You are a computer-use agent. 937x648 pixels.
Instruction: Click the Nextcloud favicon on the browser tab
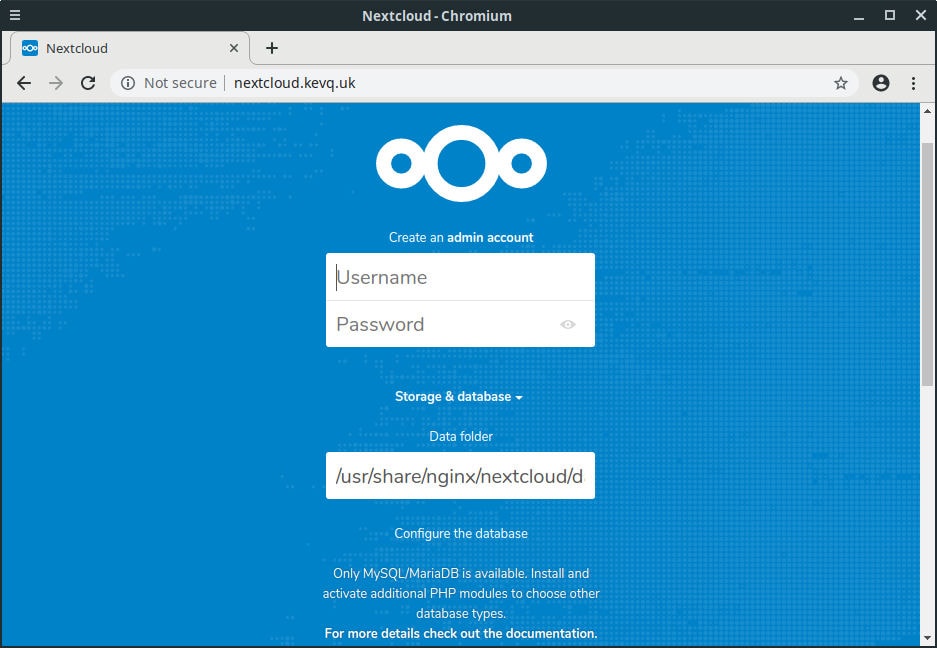29,47
